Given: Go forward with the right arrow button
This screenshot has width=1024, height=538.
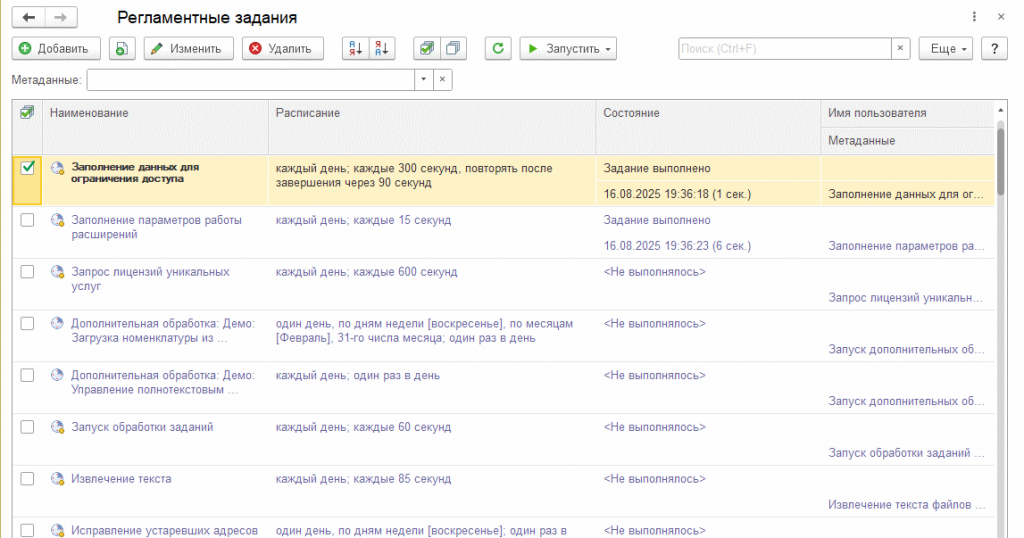Looking at the screenshot, I should [x=61, y=18].
